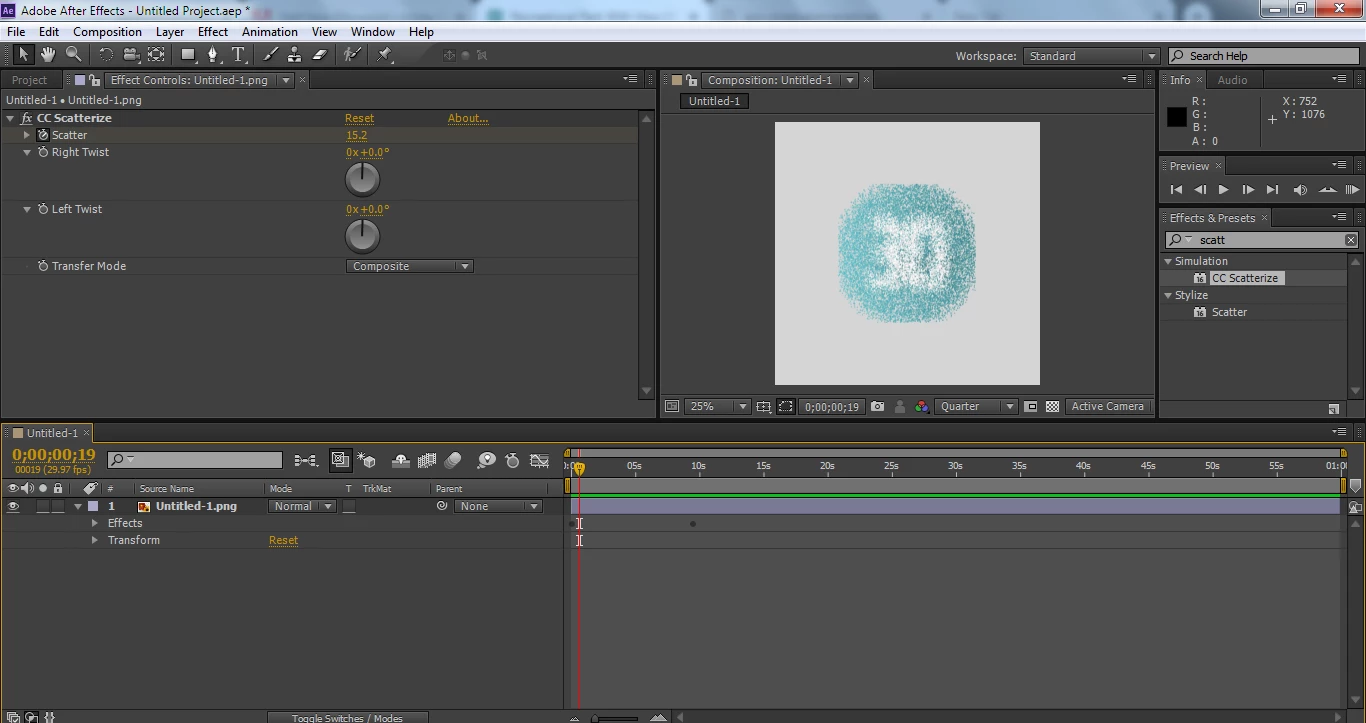Select the Selection arrow tool
Screen dimensions: 1366x723
[x=23, y=55]
